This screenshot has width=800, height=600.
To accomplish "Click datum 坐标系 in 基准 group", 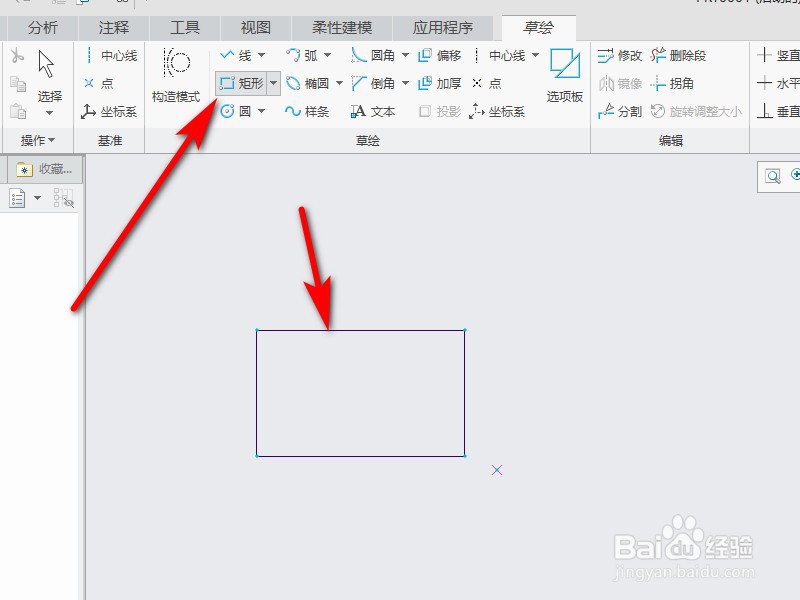I will click(109, 111).
